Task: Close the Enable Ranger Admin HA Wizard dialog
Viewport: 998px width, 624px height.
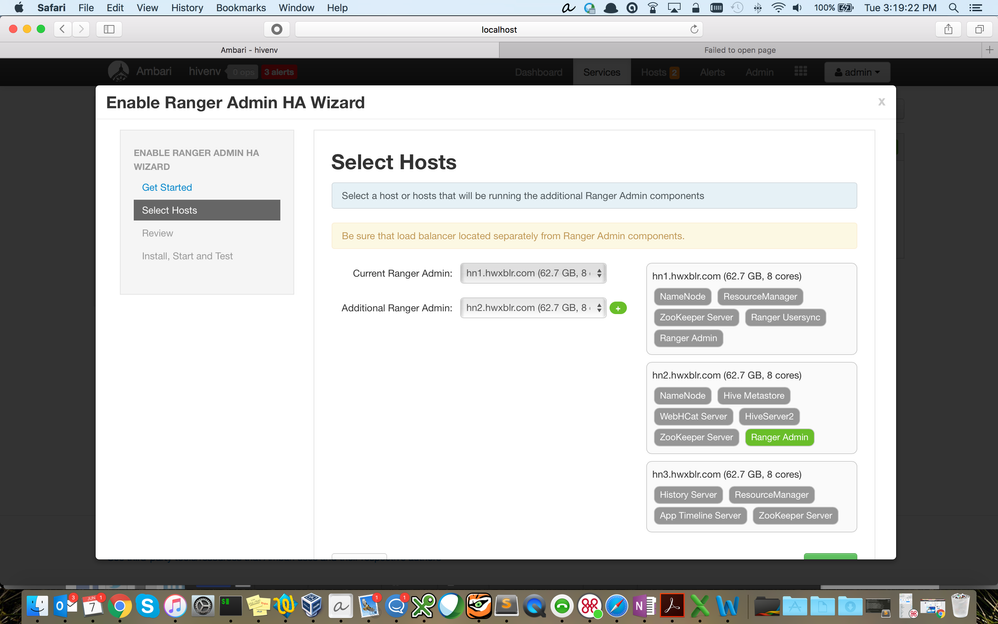Action: (x=881, y=102)
